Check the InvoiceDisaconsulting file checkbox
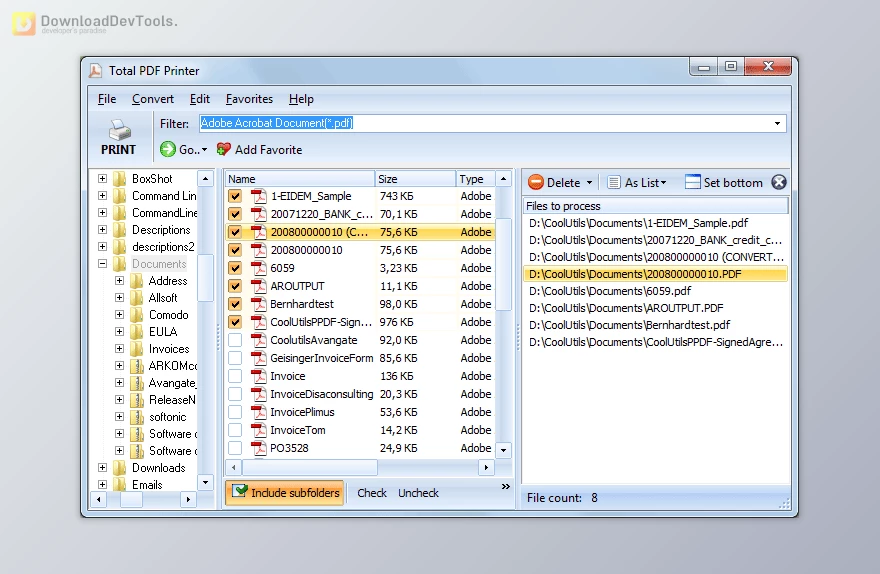The width and height of the screenshot is (880, 574). 235,394
